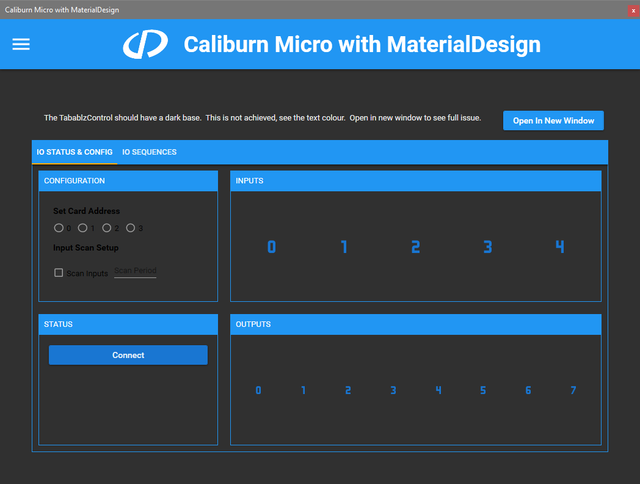
Task: Click the STATUS panel header
Action: [128, 324]
